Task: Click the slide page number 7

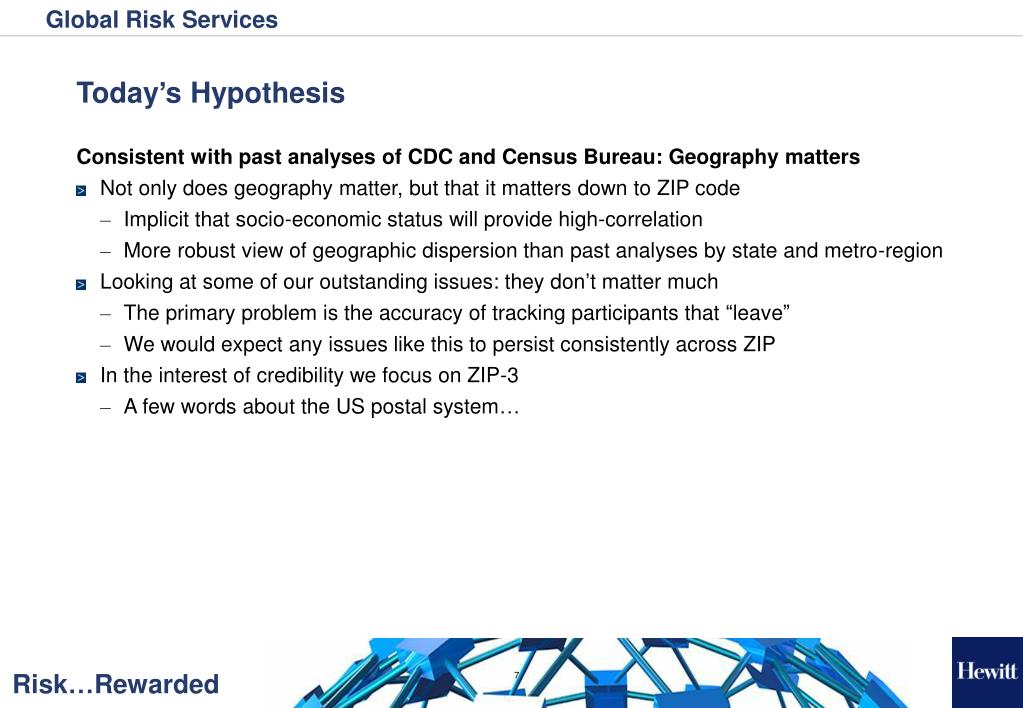Action: click(516, 675)
